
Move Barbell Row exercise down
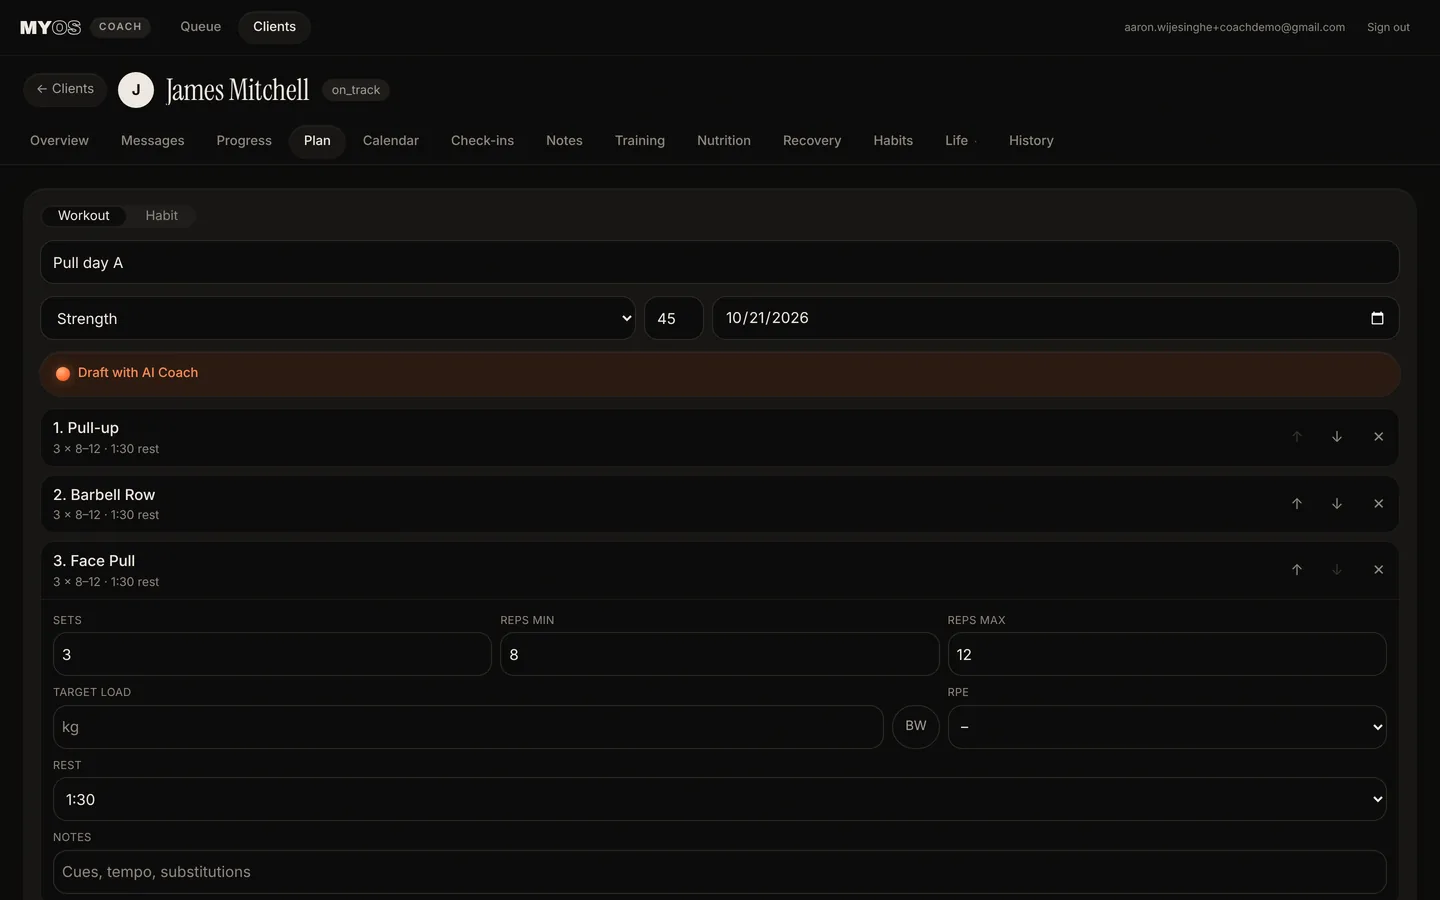point(1337,504)
